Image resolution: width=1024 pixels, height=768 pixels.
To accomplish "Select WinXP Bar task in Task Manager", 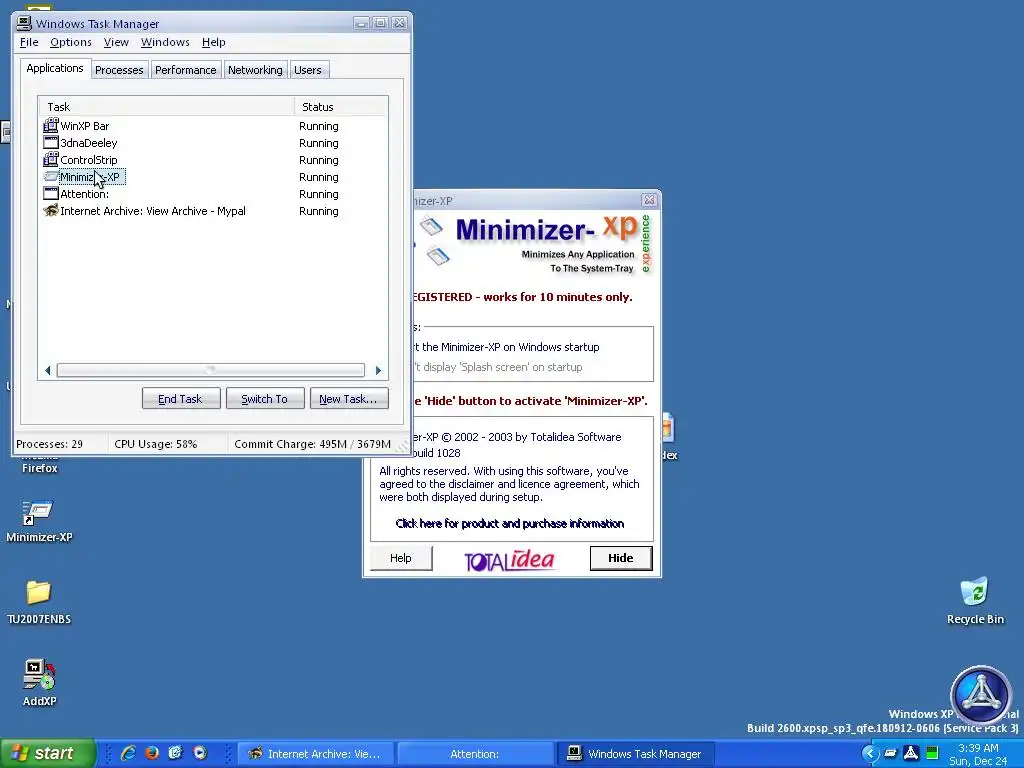I will pyautogui.click(x=213, y=126).
